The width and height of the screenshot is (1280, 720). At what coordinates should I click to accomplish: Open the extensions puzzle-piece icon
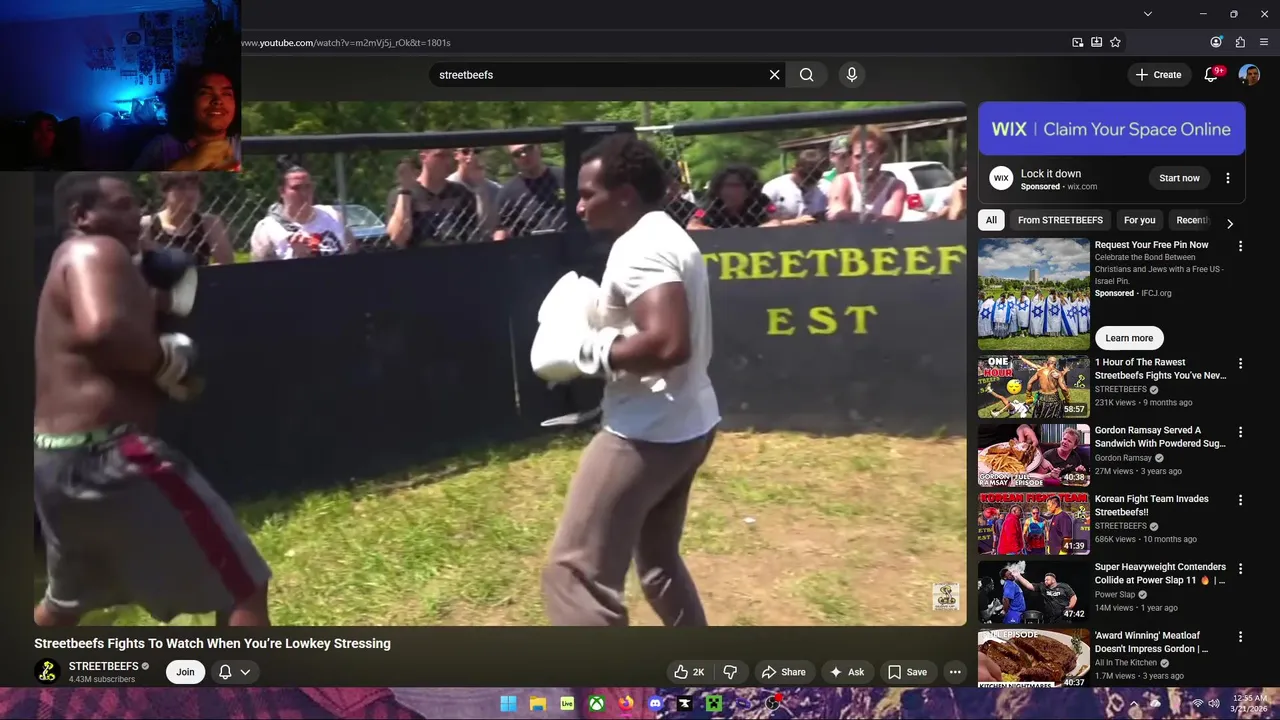1240,42
